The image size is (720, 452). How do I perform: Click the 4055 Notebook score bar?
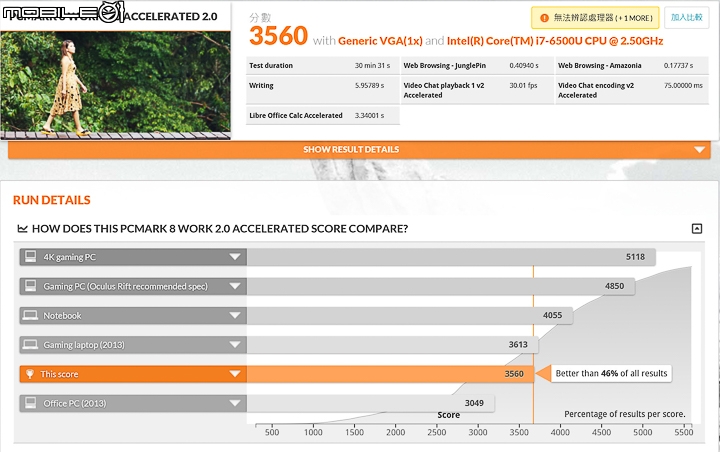coord(410,316)
